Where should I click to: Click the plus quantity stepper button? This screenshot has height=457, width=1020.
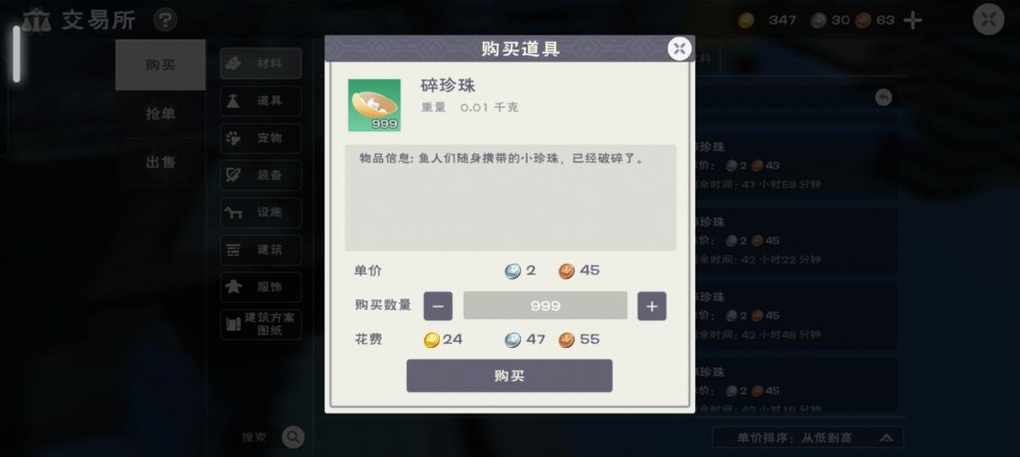coord(652,306)
